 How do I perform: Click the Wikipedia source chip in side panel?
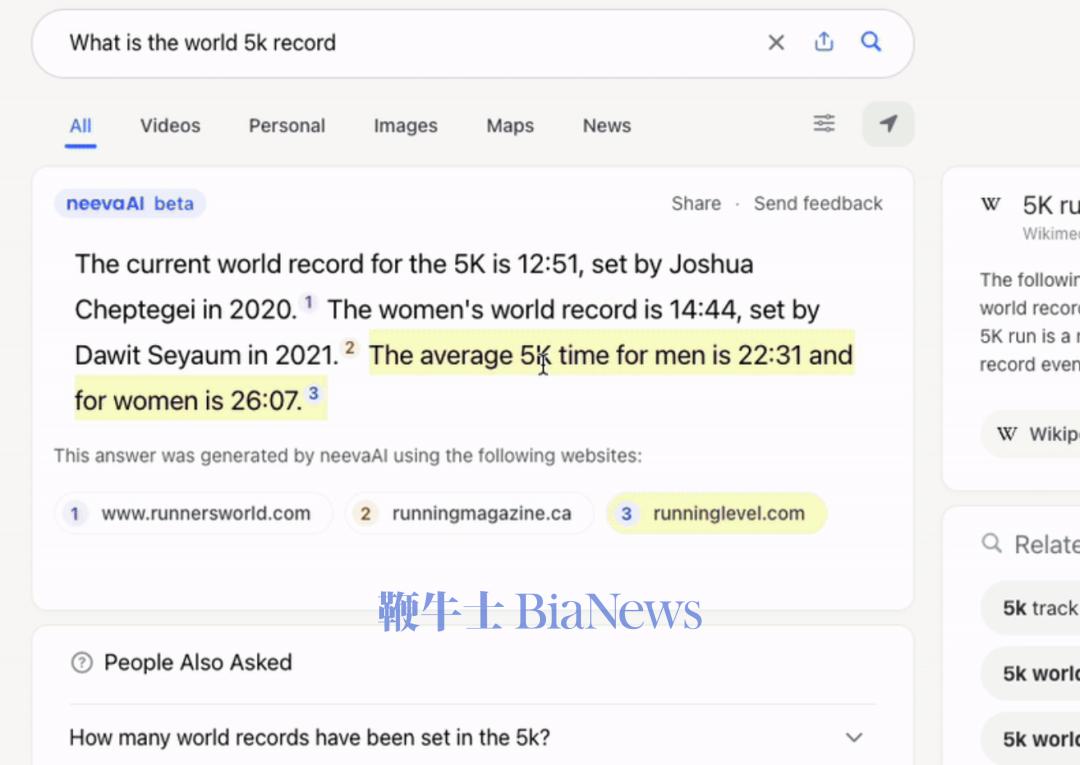(1031, 434)
